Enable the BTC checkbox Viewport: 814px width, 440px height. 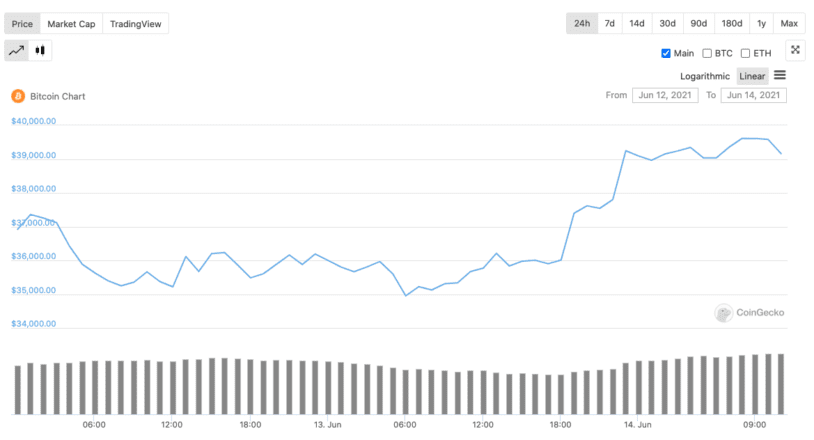pyautogui.click(x=707, y=53)
